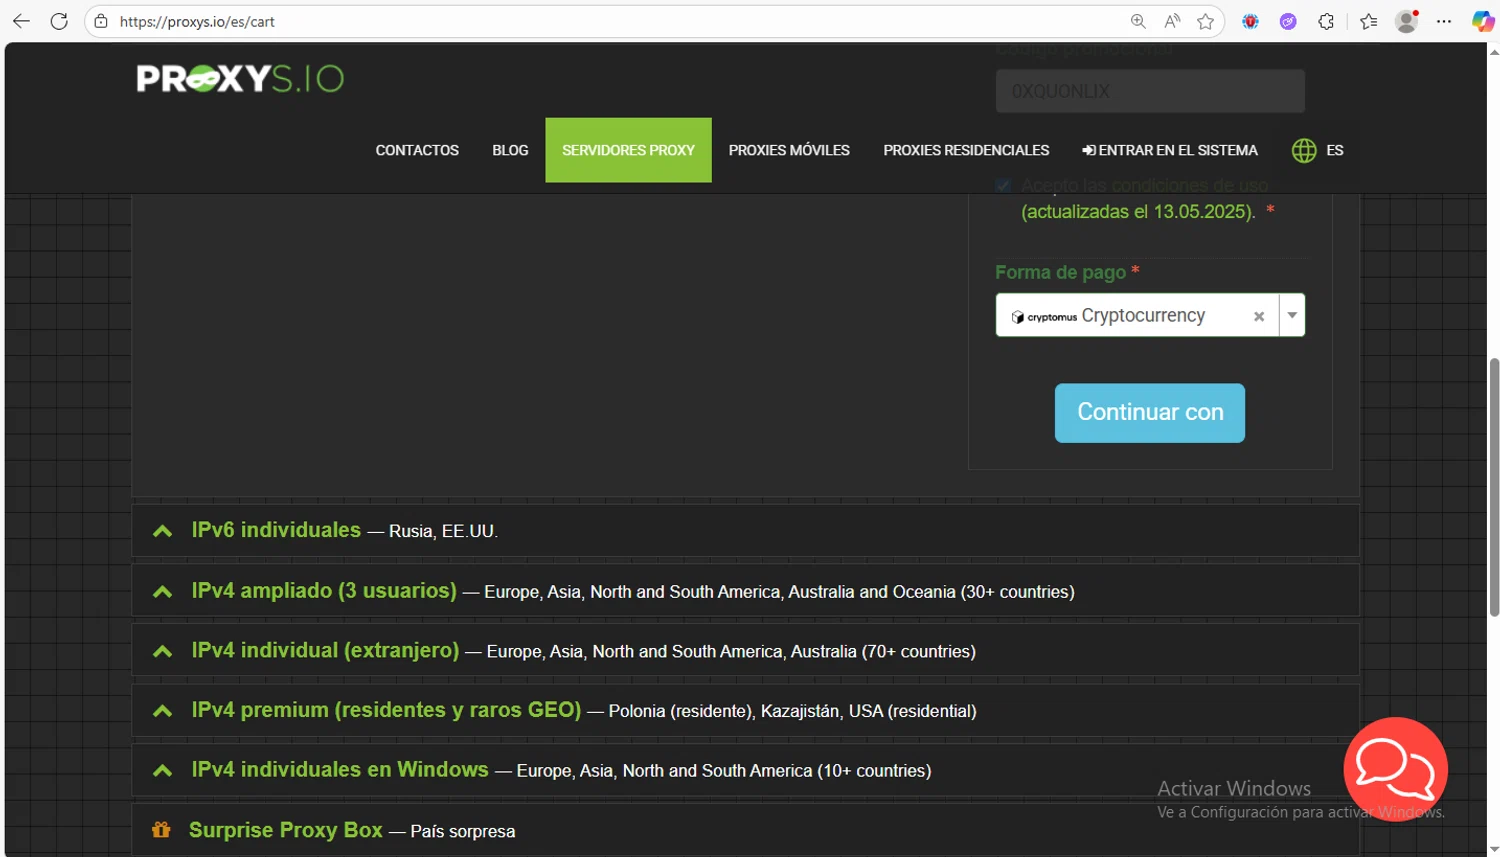Image resolution: width=1500 pixels, height=857 pixels.
Task: Open IPv4 individual (extranjero) heading
Action: tap(325, 650)
